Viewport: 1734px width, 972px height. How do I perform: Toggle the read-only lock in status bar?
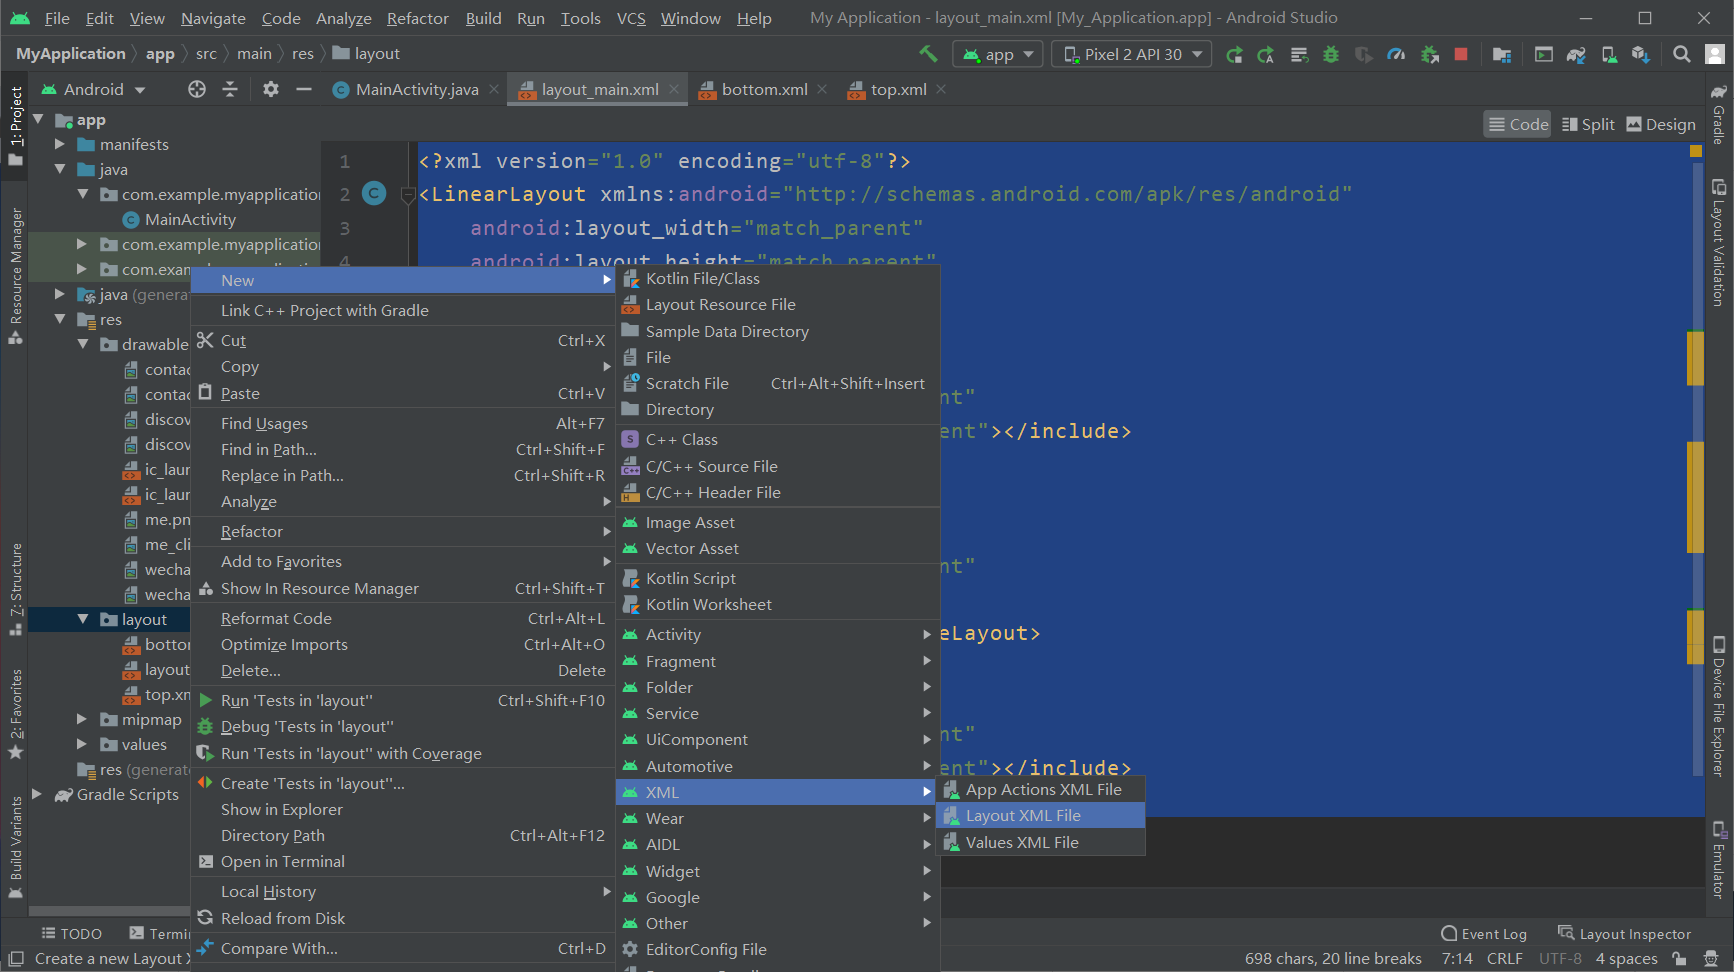click(1679, 958)
